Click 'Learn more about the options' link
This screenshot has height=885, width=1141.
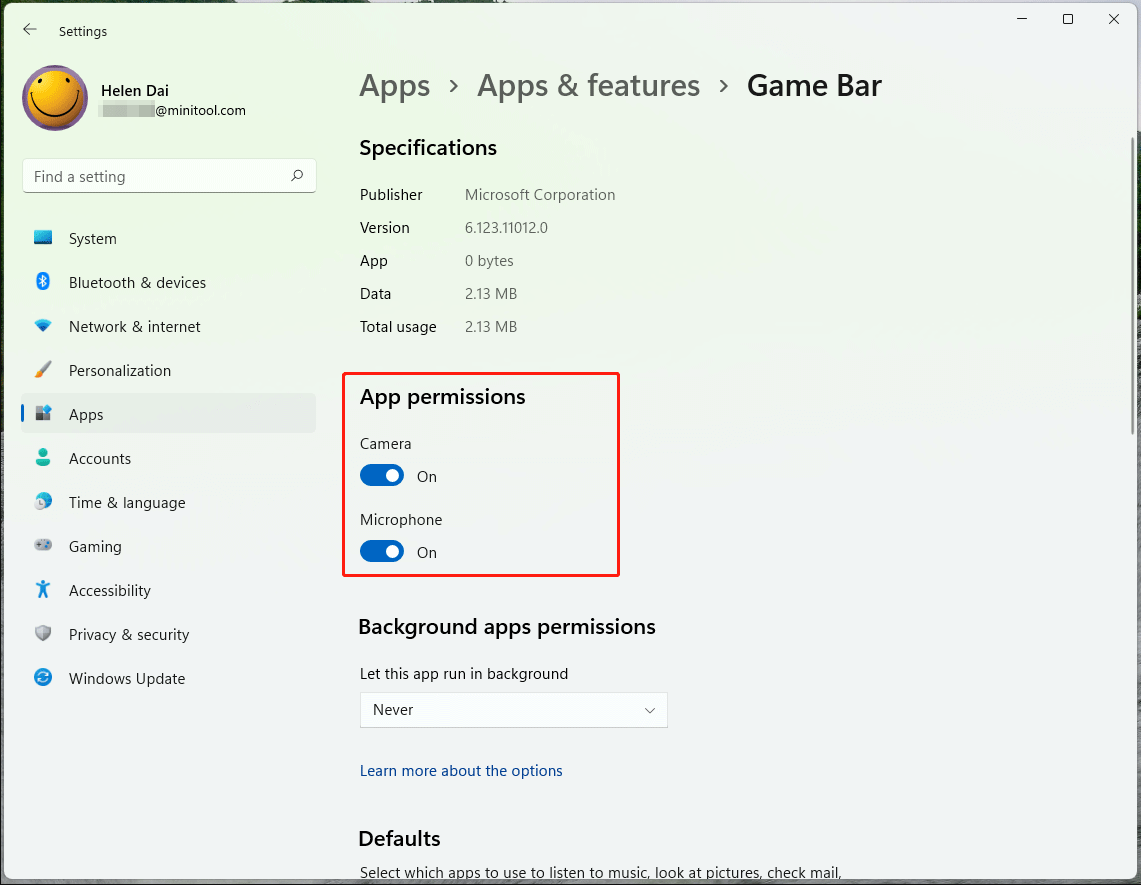point(461,771)
